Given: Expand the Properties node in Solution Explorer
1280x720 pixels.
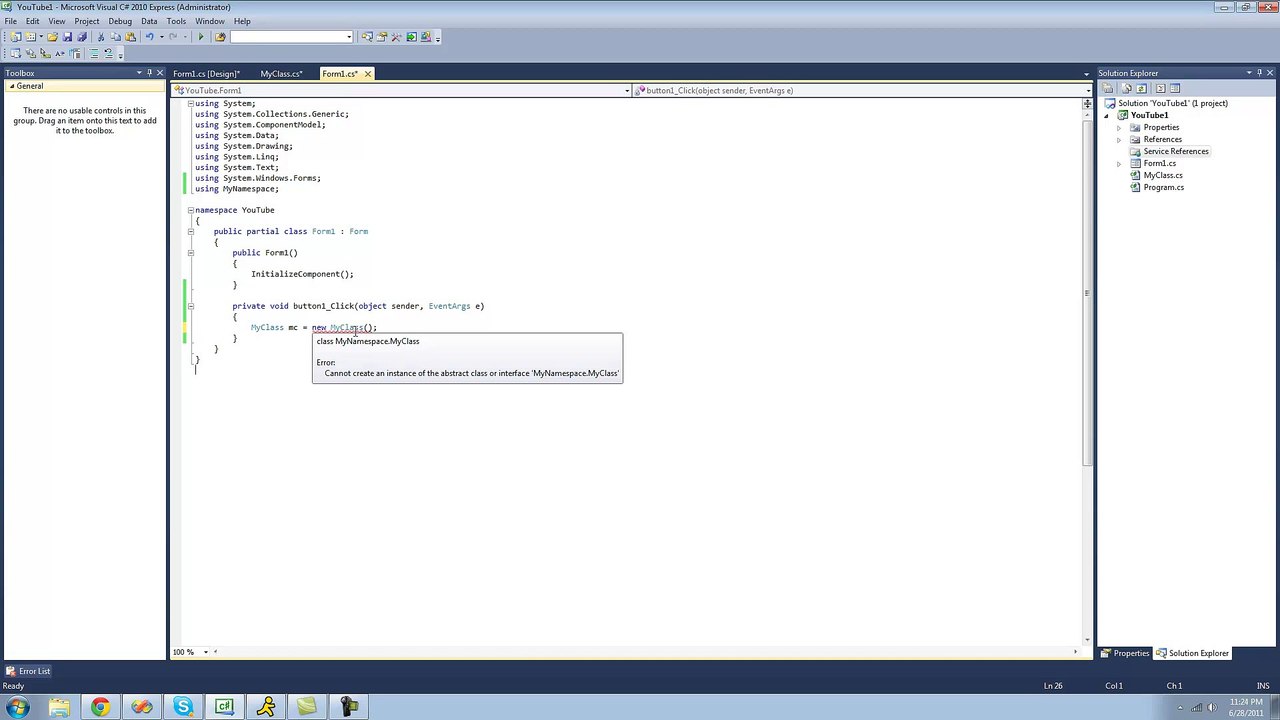Looking at the screenshot, I should 1119,128.
